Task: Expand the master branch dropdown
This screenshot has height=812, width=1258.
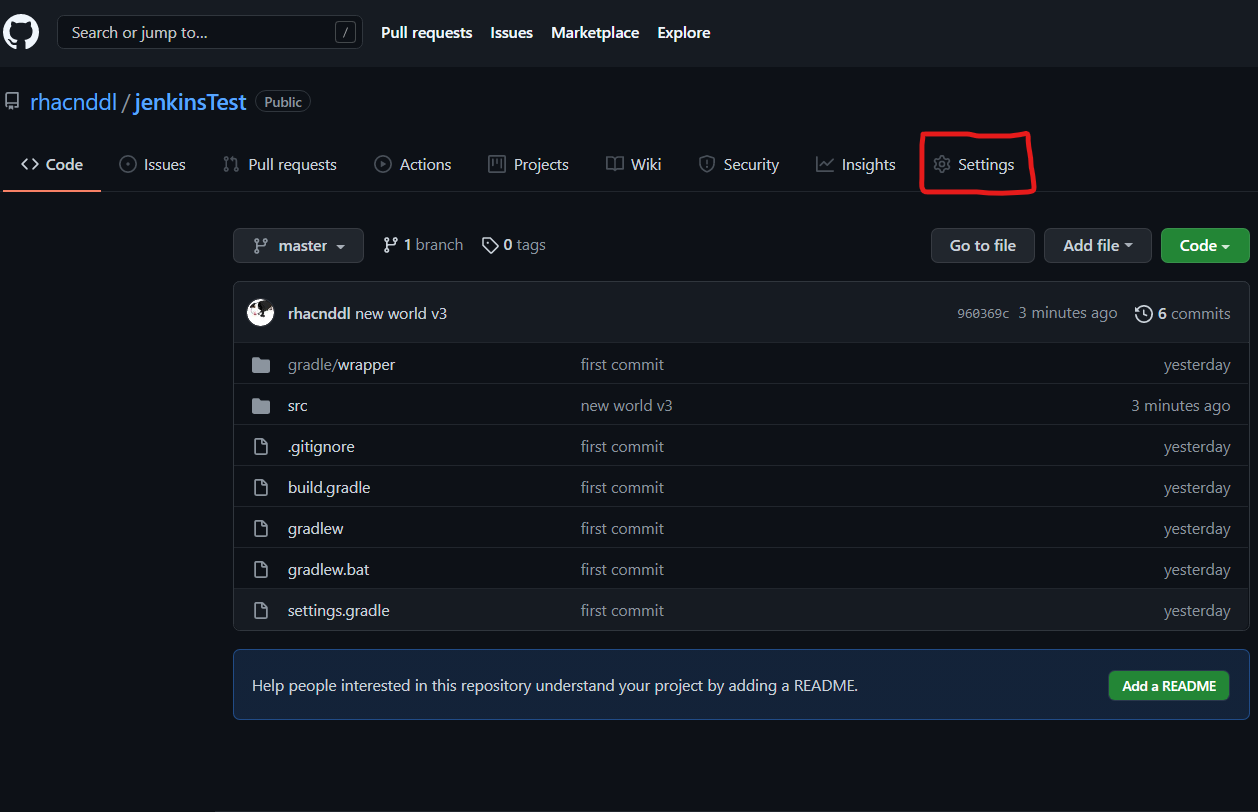Action: (298, 245)
